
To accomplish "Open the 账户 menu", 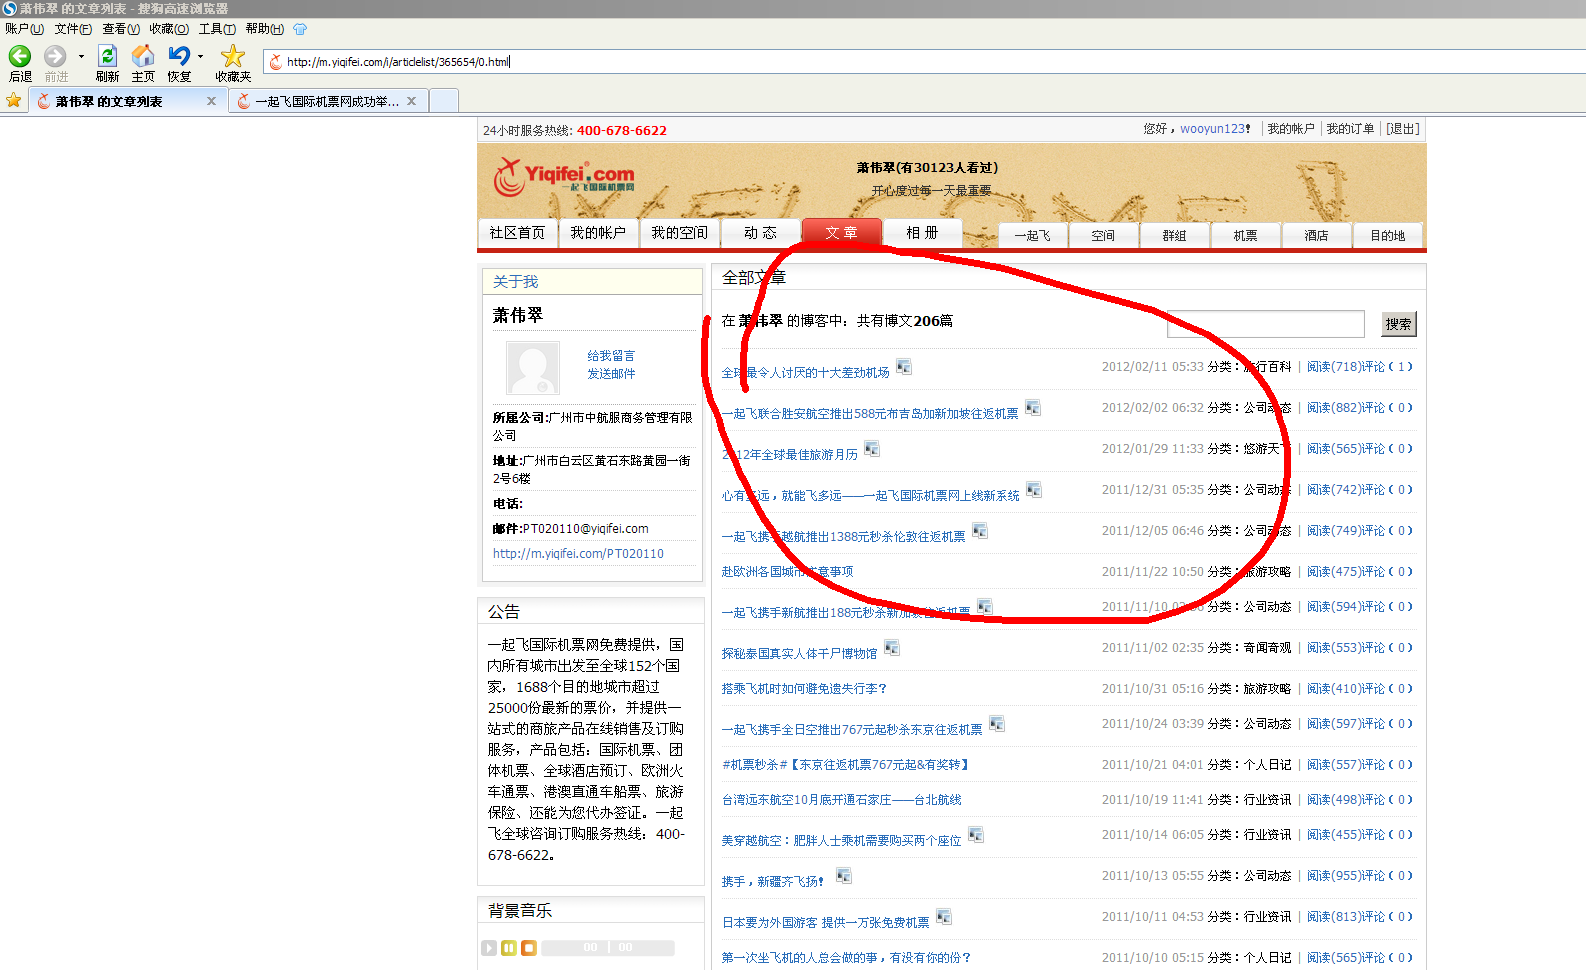I will 24,29.
